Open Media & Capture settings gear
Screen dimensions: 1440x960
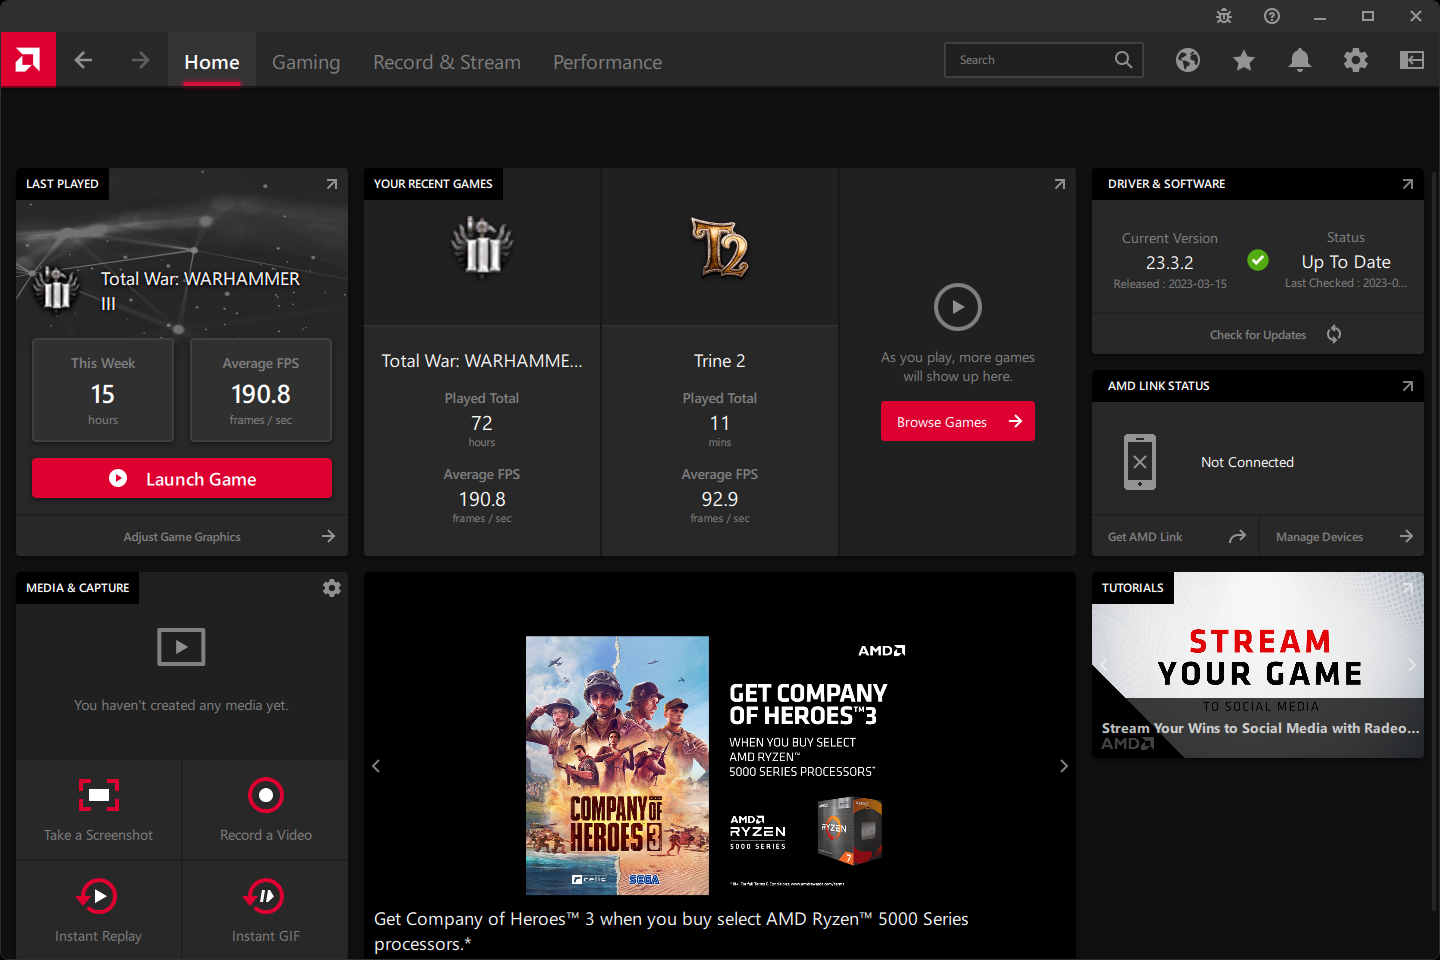coord(332,588)
